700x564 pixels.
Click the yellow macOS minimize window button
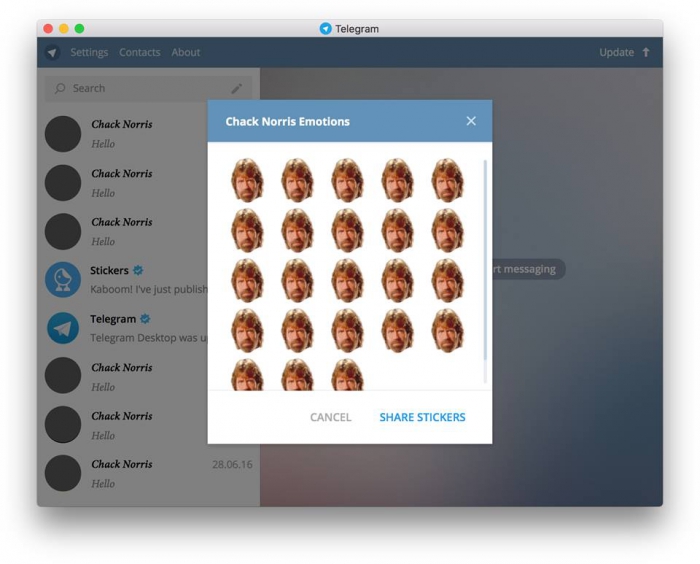tap(64, 29)
